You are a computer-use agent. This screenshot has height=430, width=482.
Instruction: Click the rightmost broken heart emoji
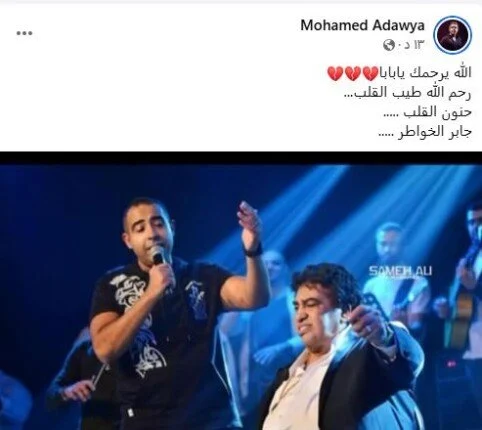pos(370,73)
